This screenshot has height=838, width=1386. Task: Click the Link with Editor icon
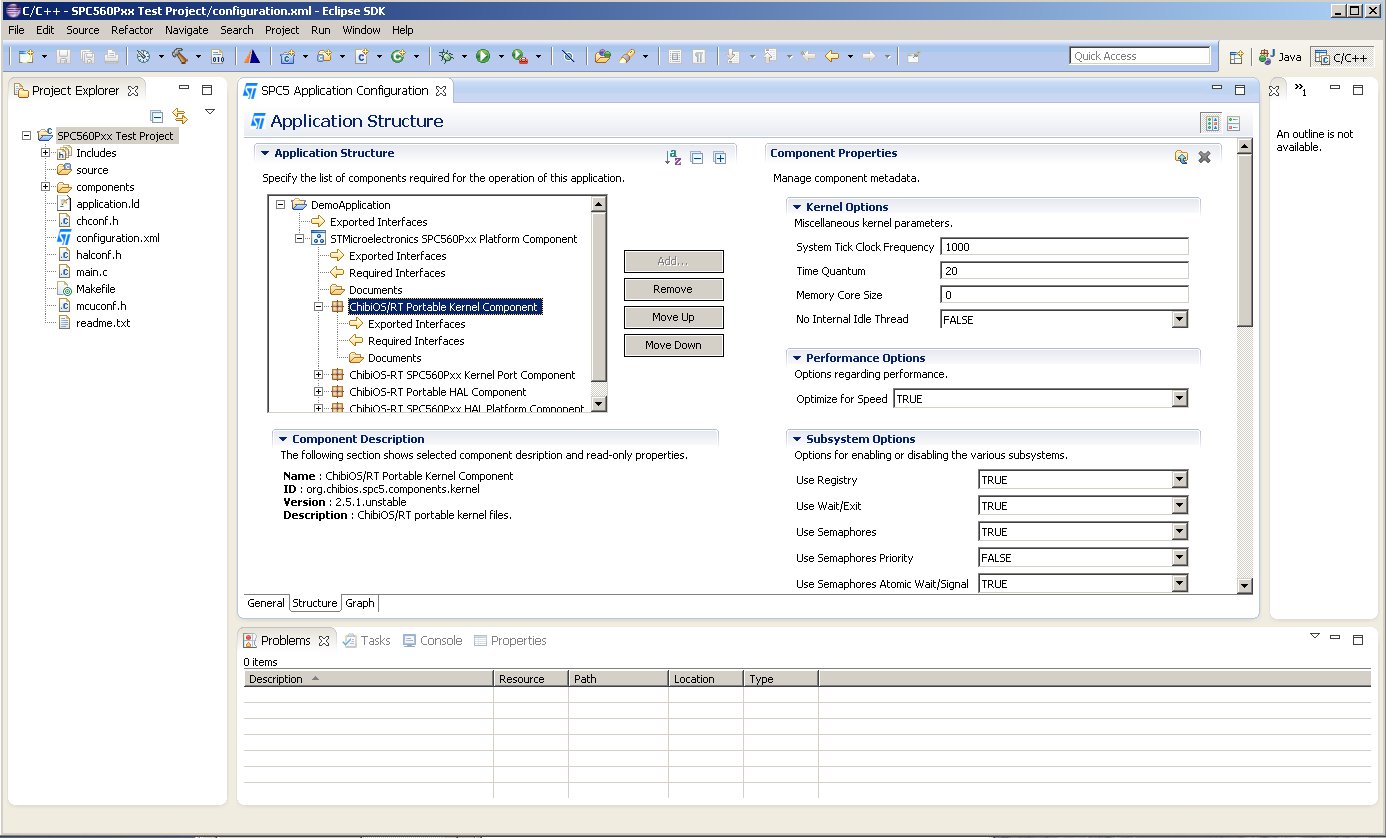click(x=180, y=115)
